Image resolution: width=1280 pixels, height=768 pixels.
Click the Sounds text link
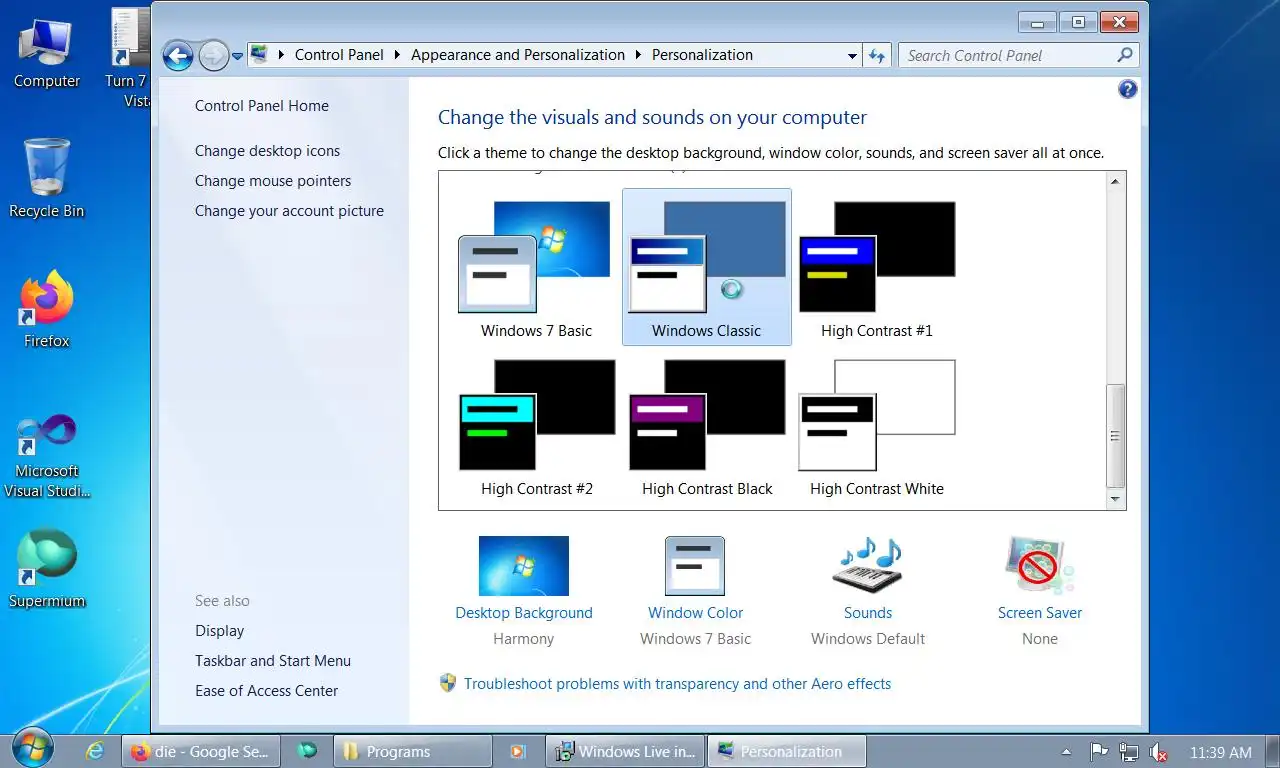868,613
